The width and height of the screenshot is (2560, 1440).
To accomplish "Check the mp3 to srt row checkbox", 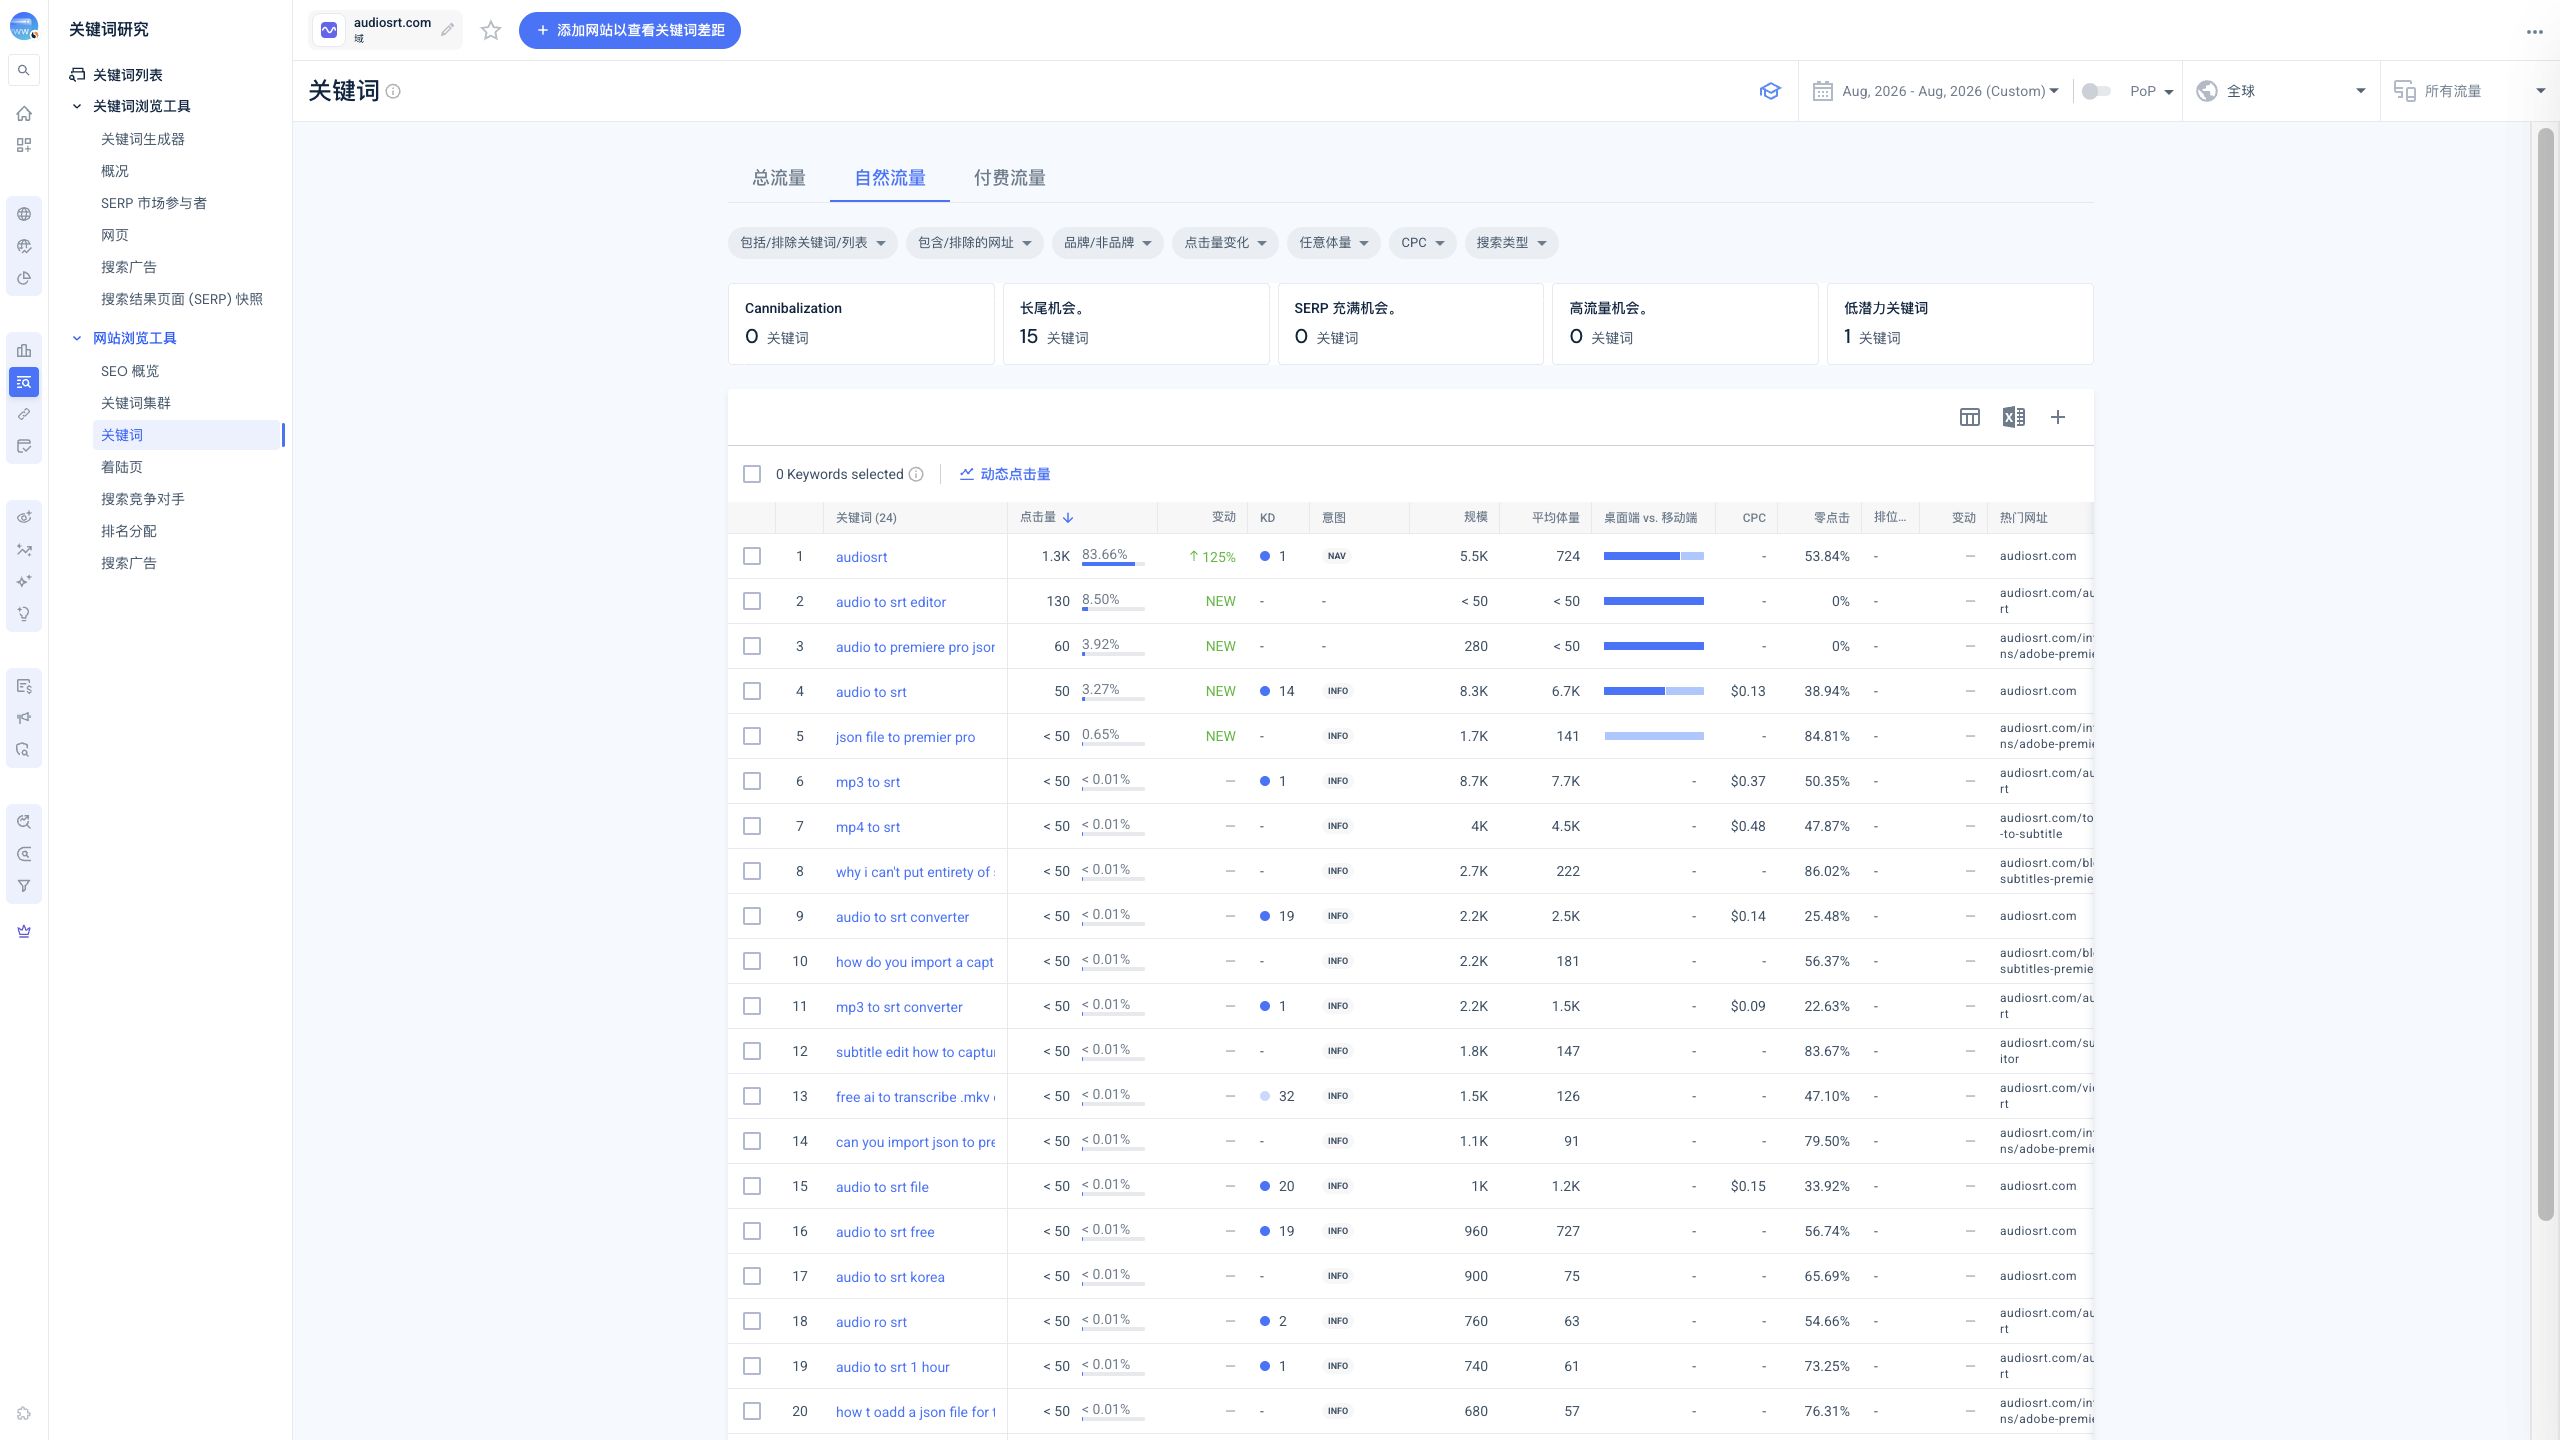I will pos(752,781).
